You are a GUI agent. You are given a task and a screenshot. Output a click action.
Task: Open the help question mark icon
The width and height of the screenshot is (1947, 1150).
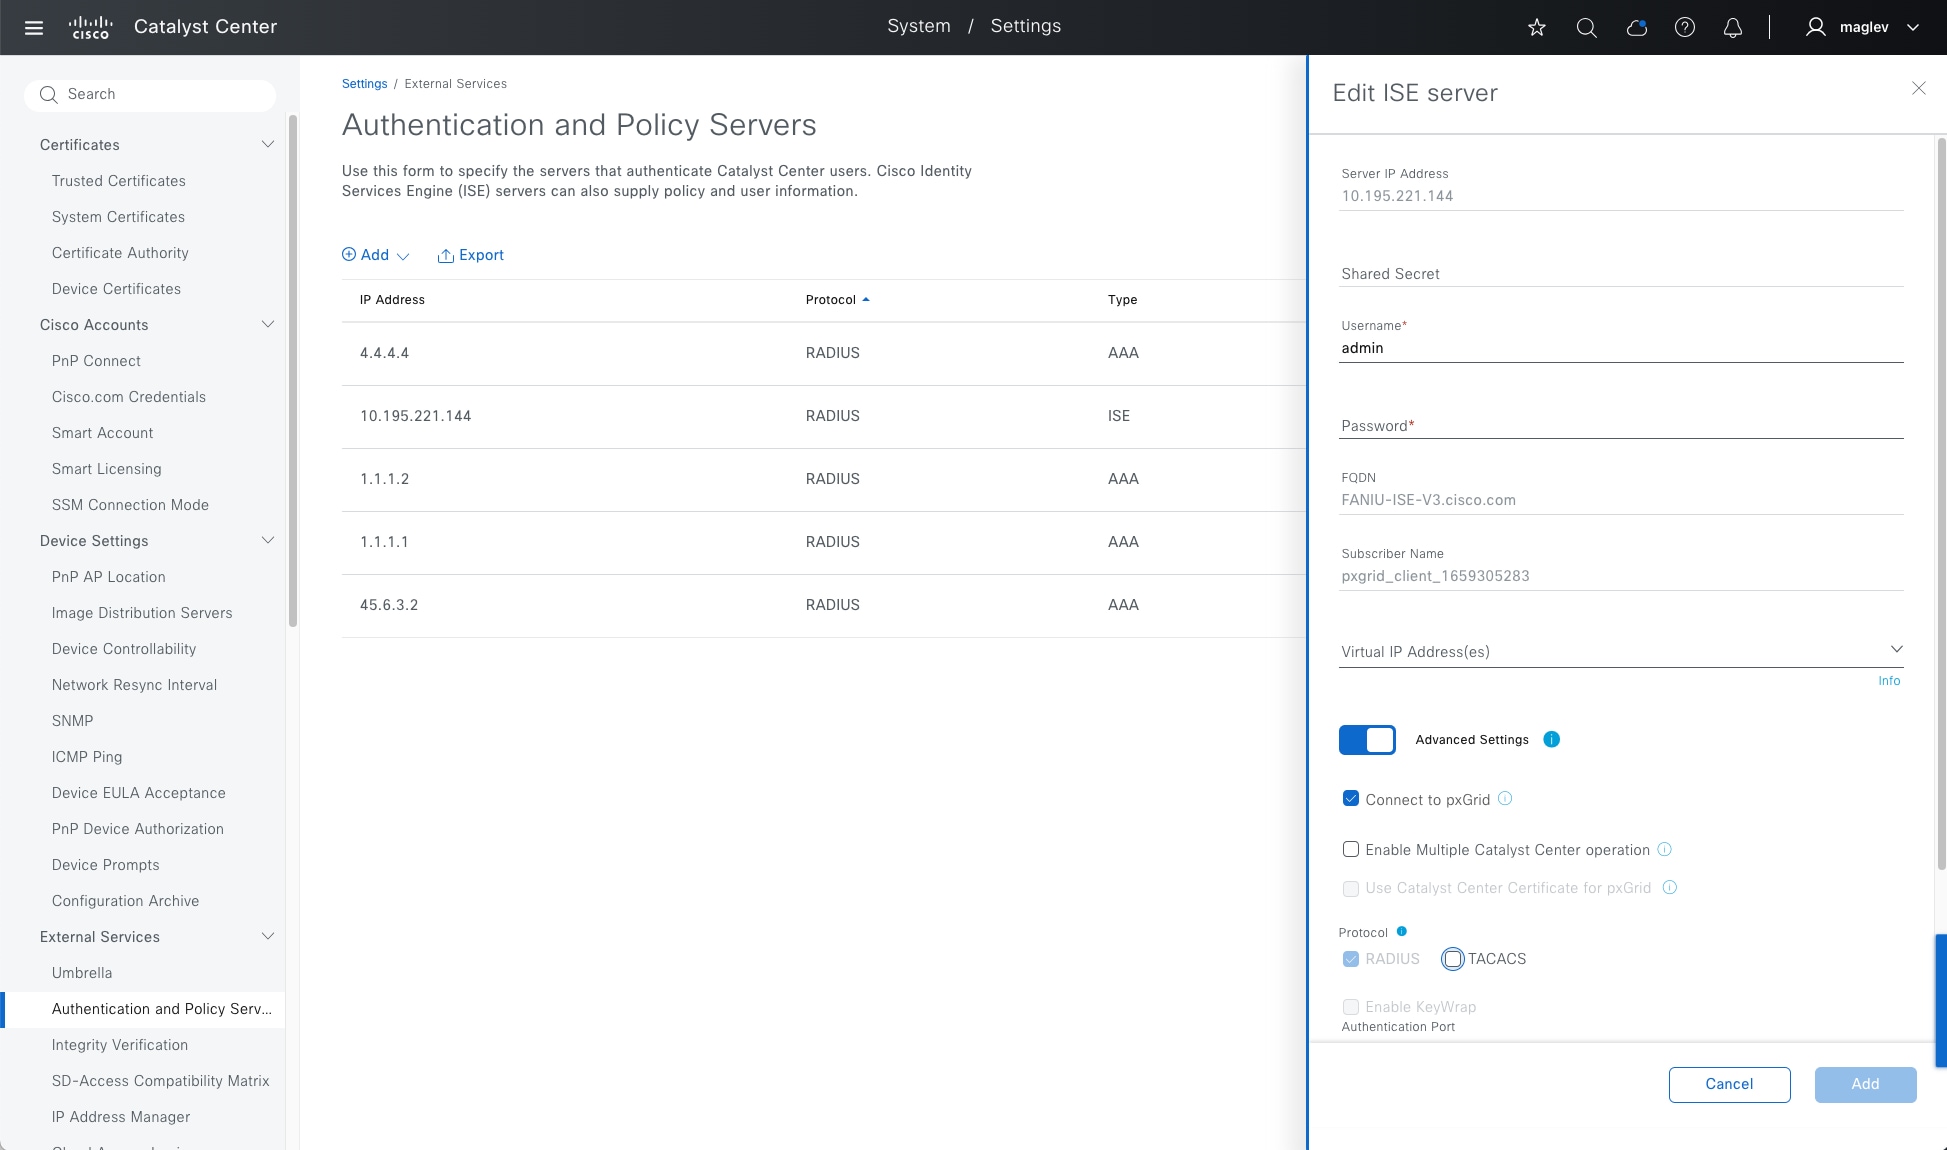coord(1685,27)
